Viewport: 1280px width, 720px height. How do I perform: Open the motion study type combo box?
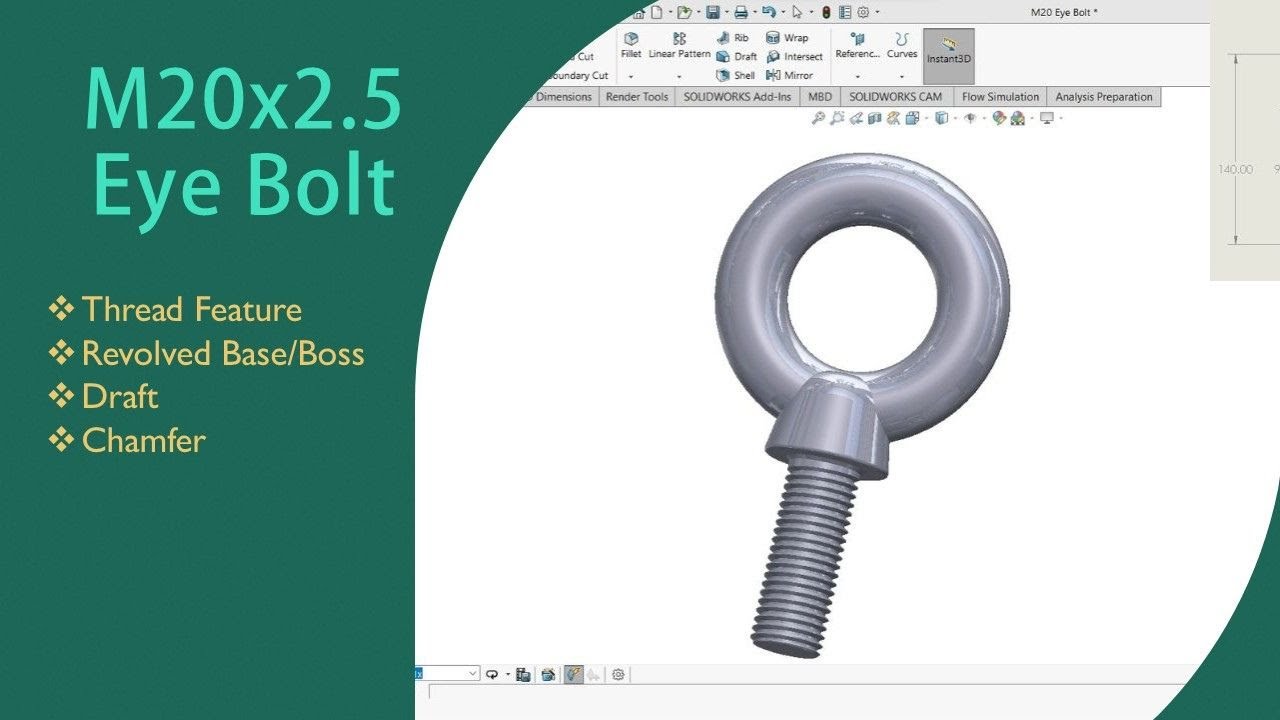point(447,674)
